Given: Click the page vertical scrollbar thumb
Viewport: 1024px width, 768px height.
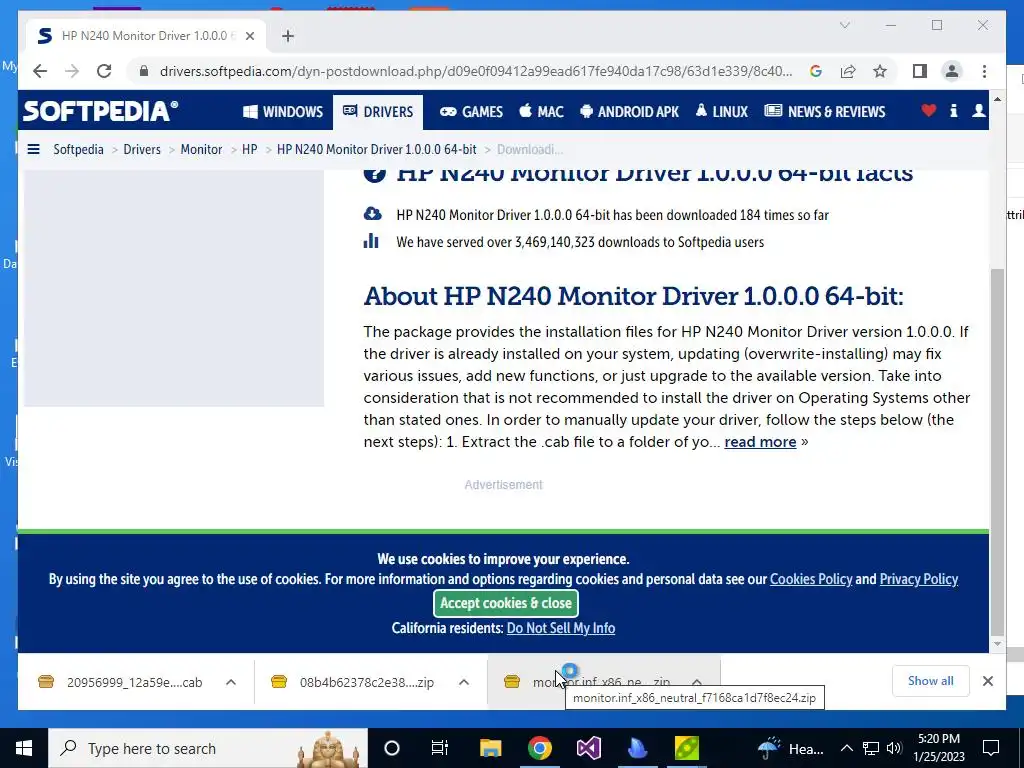Looking at the screenshot, I should point(997,451).
